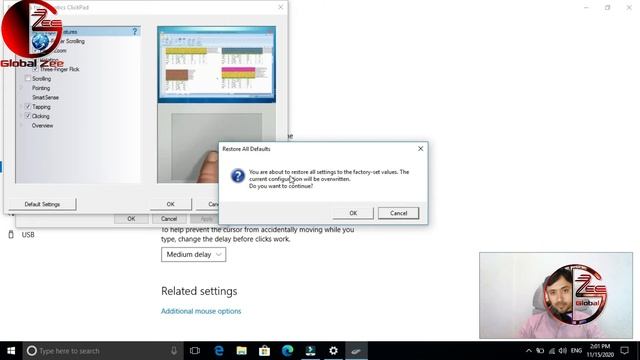640x360 pixels.
Task: Launch legacy Edge from taskbar
Action: (x=219, y=351)
